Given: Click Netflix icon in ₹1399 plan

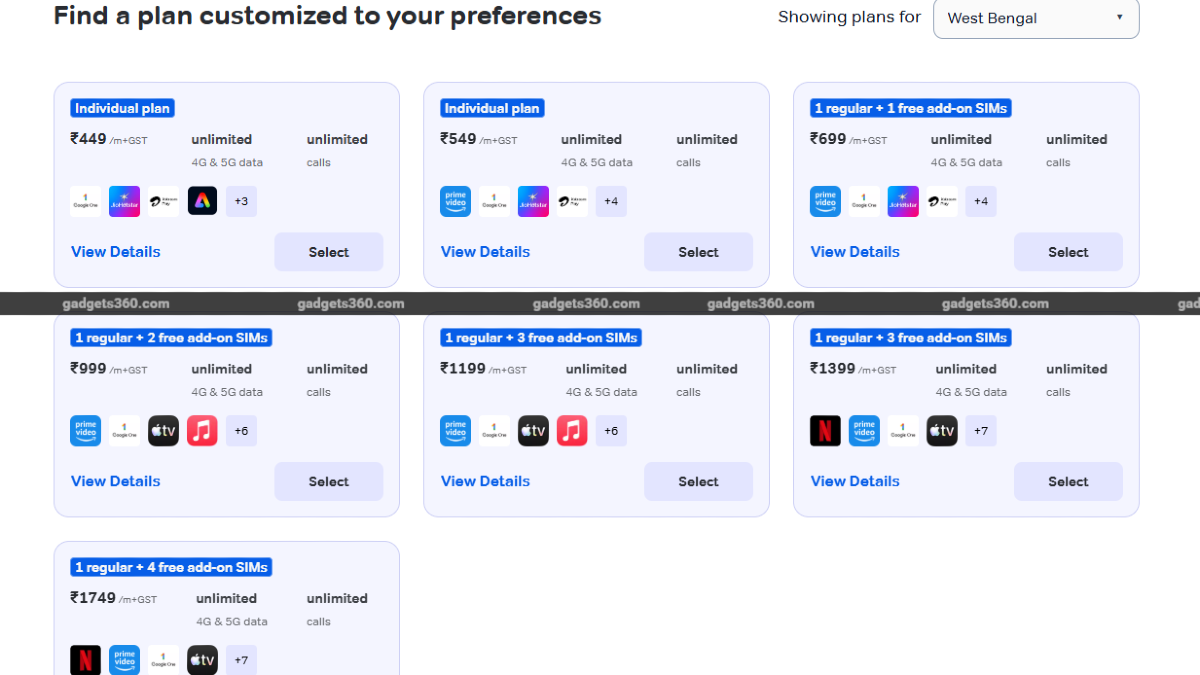Looking at the screenshot, I should (x=825, y=431).
